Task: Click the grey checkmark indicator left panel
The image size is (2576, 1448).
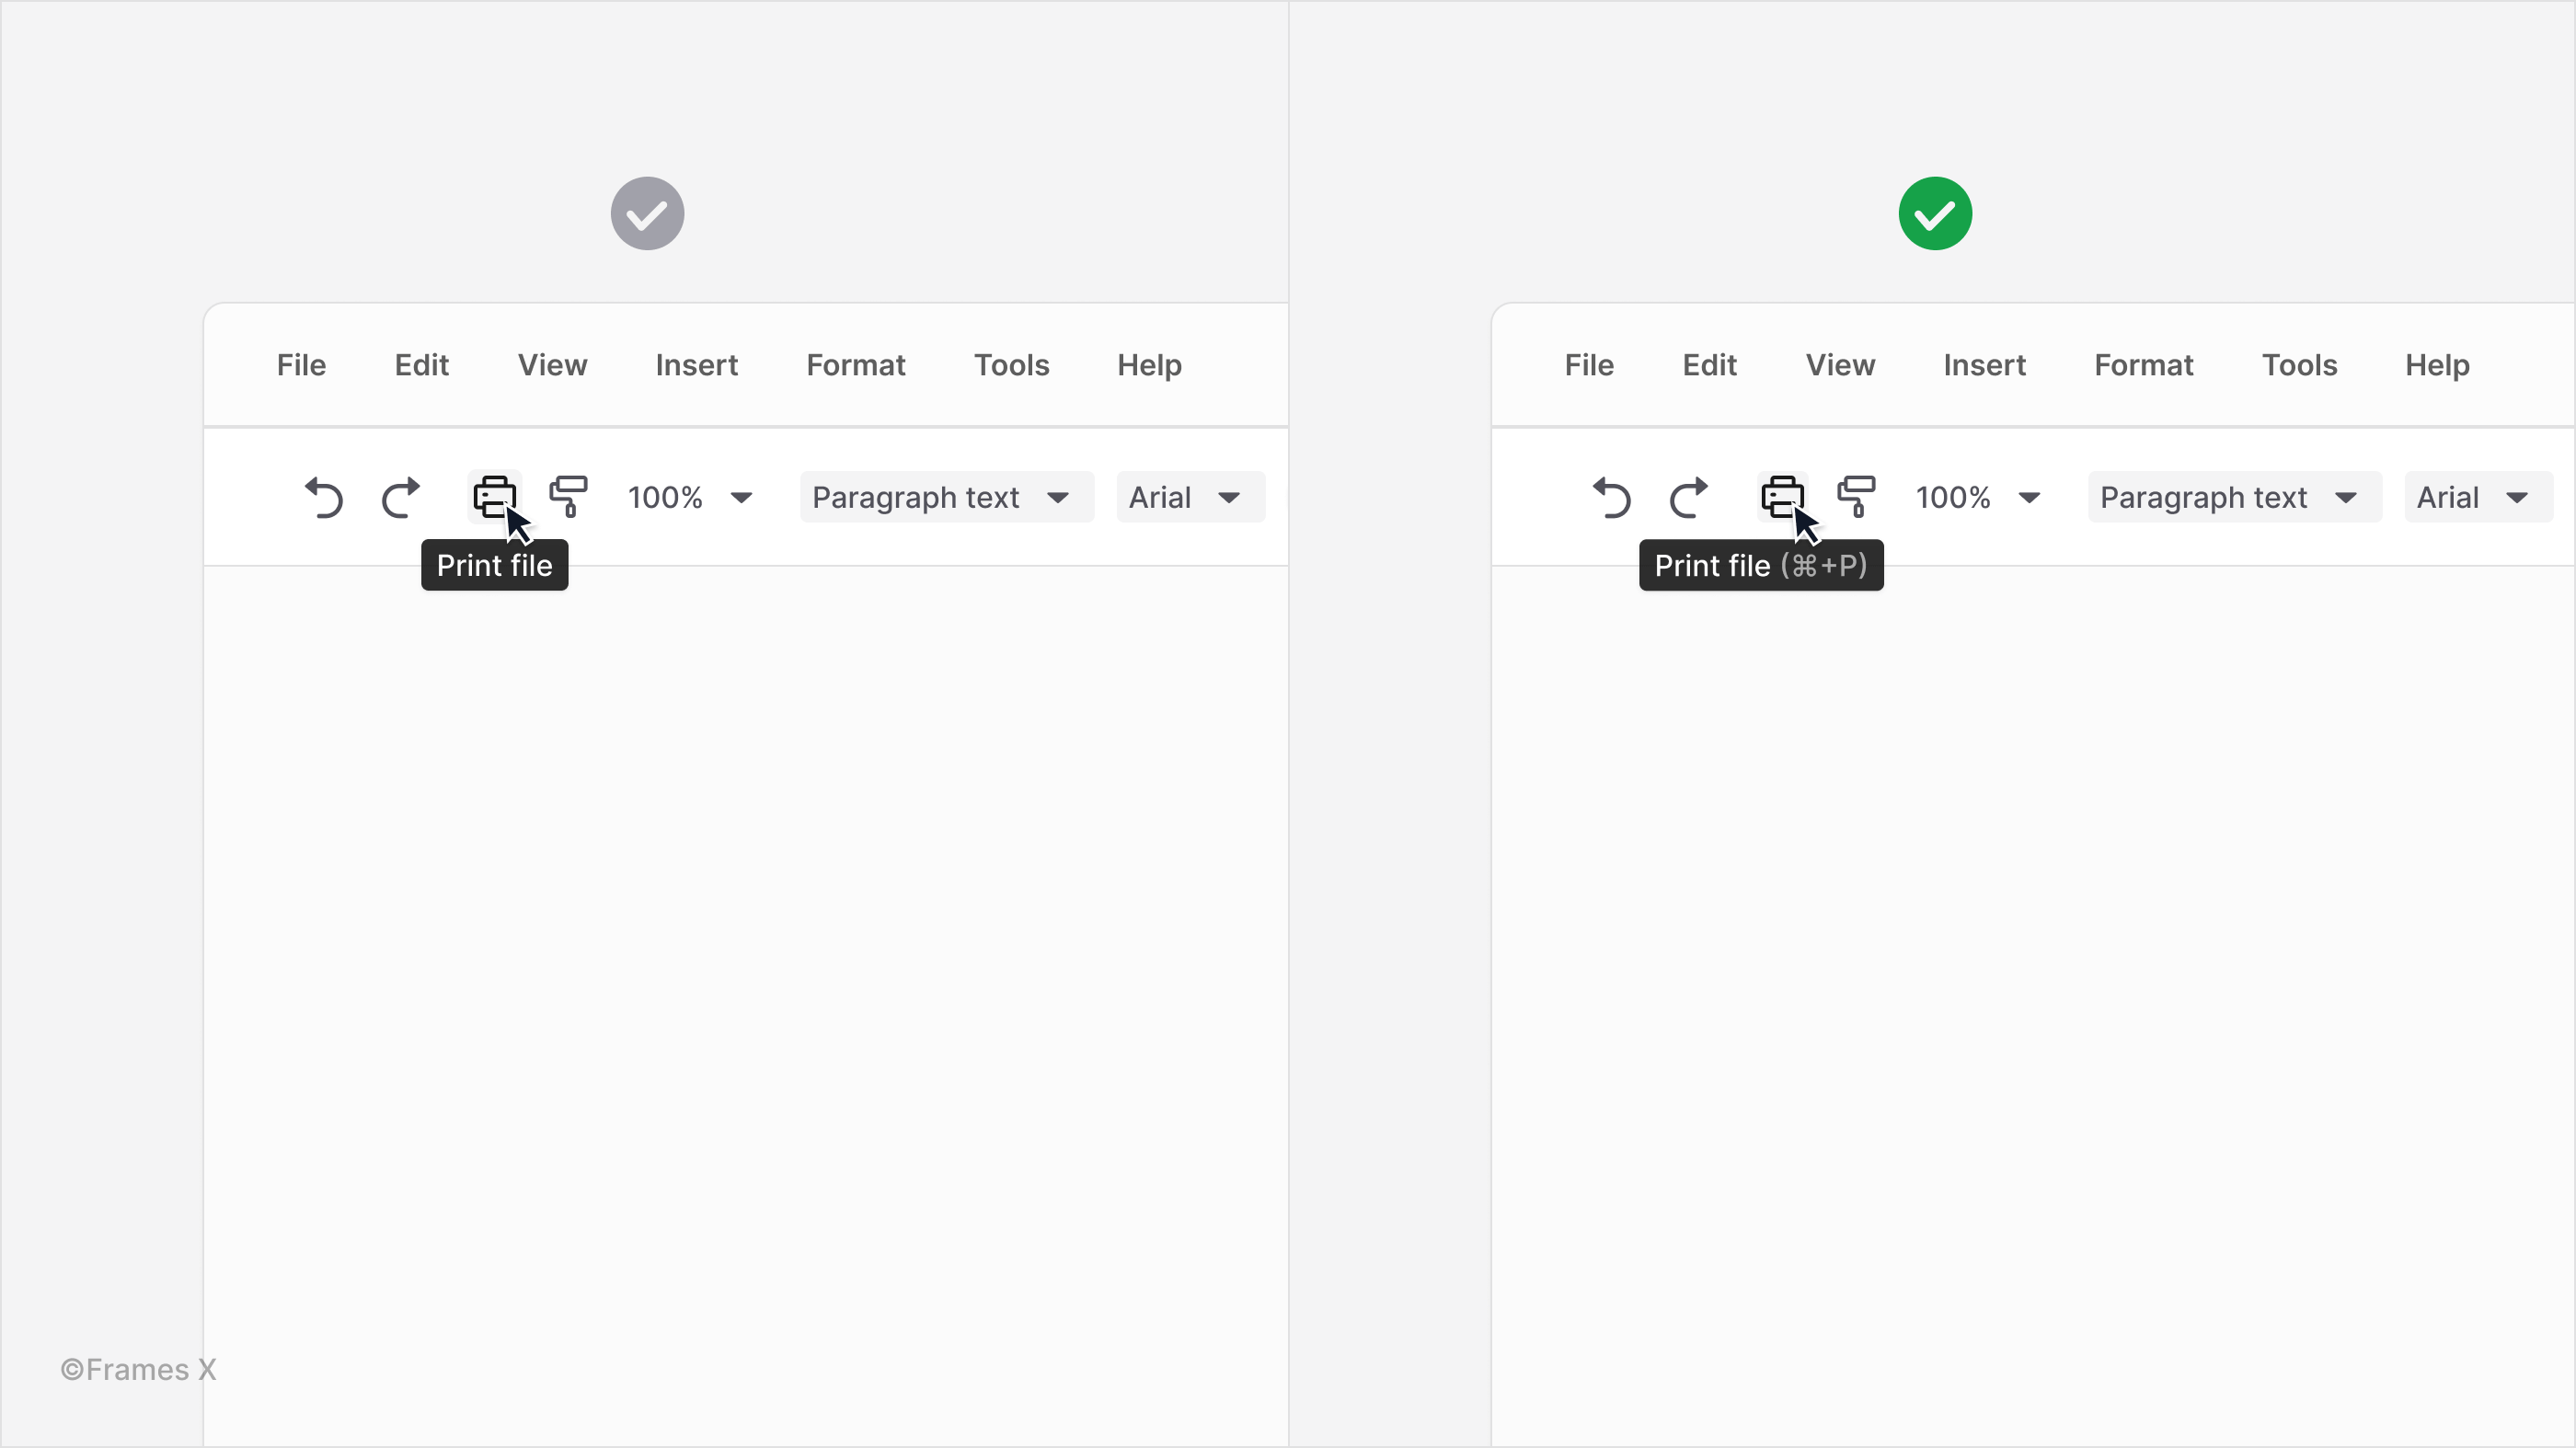Action: coord(648,213)
